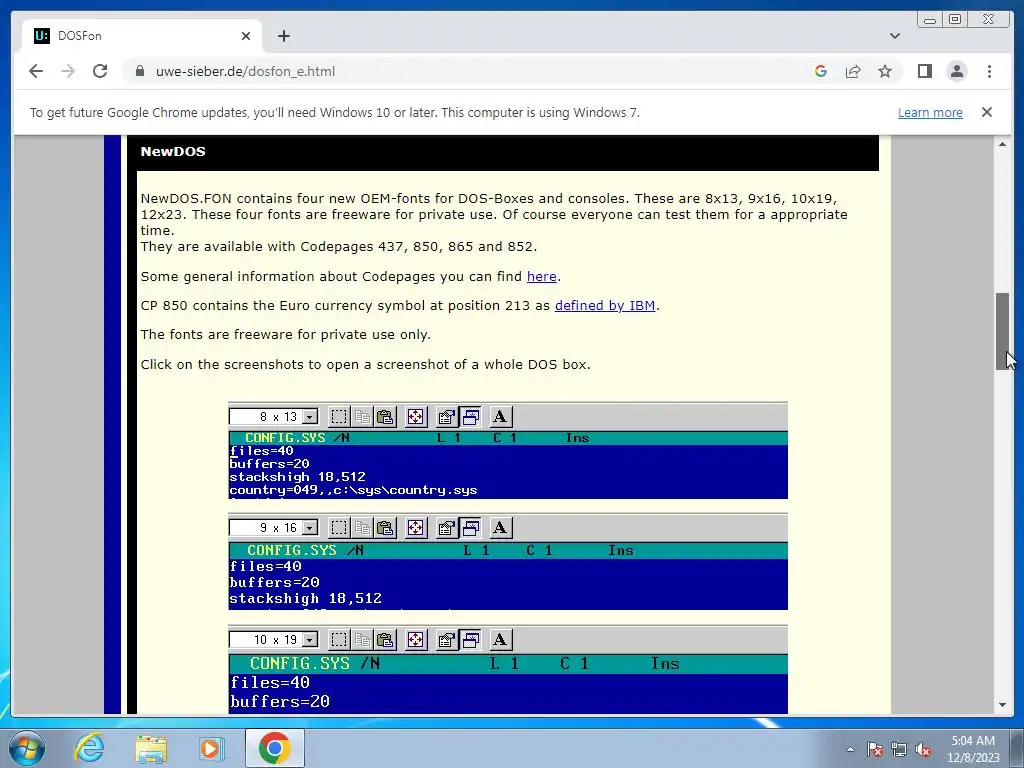Click the page's vertical scrollbar thumb
This screenshot has width=1024, height=768.
pos(1002,332)
